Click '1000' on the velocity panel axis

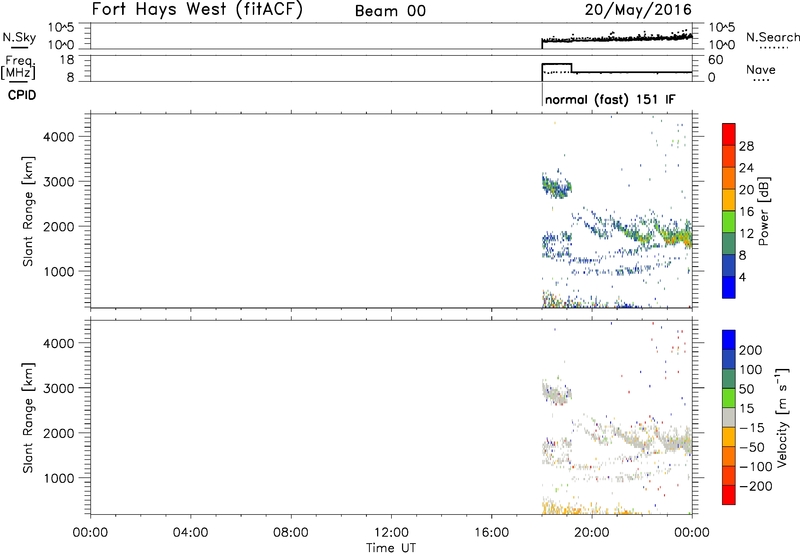click(59, 478)
